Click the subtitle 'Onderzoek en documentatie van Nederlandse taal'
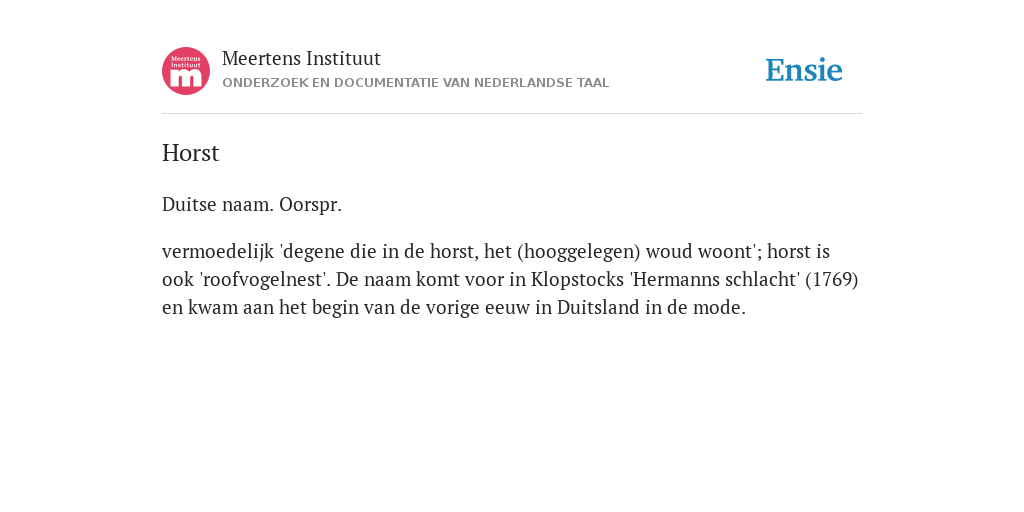The width and height of the screenshot is (1024, 512). tap(415, 83)
